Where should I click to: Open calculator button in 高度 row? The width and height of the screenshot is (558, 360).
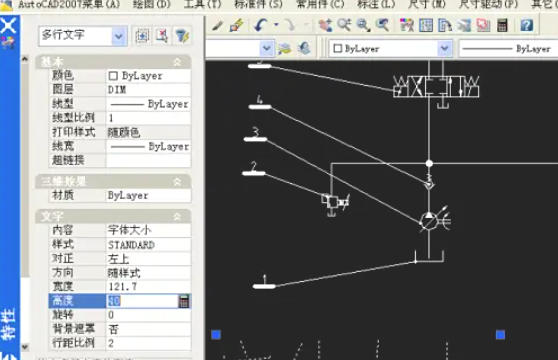click(184, 301)
